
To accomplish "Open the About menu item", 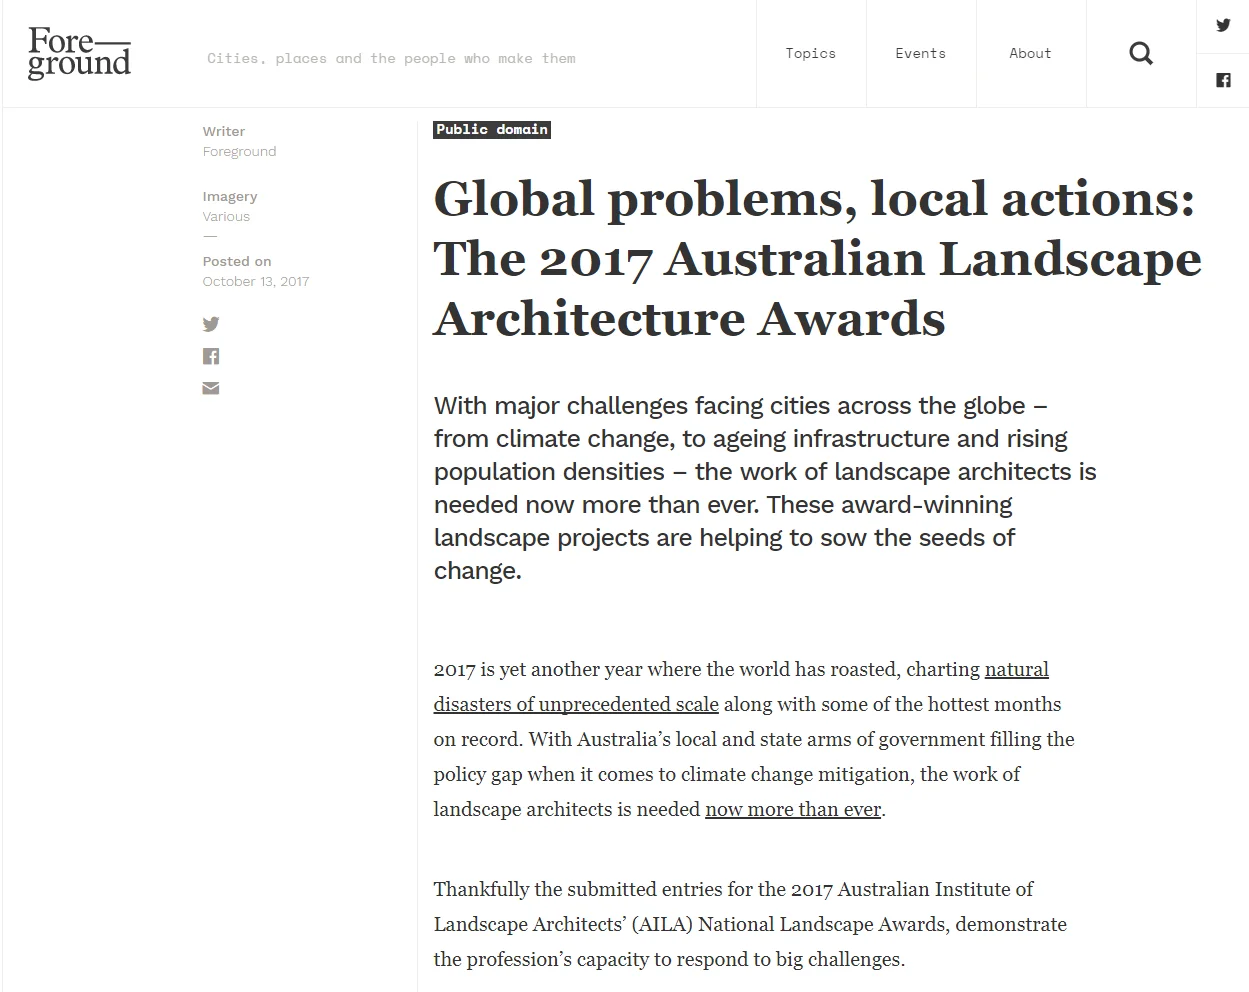I will tap(1030, 53).
